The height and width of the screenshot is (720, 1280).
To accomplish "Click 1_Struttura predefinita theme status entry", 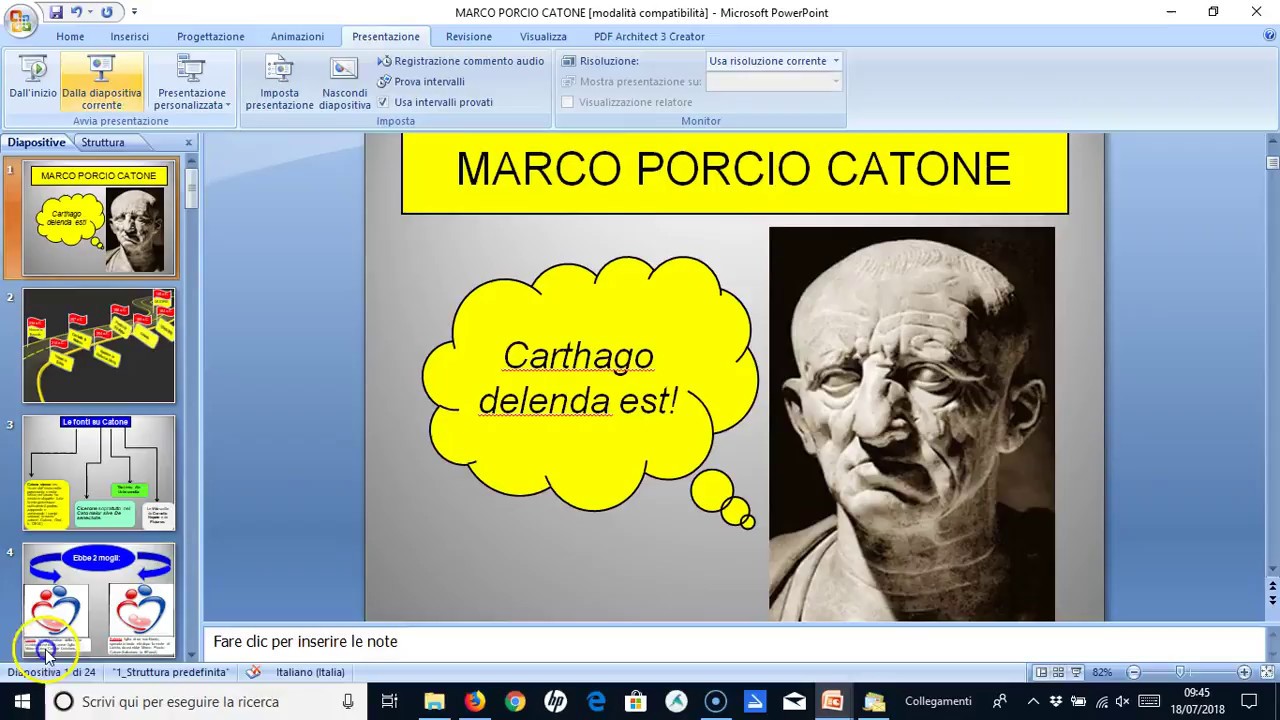I will (170, 672).
